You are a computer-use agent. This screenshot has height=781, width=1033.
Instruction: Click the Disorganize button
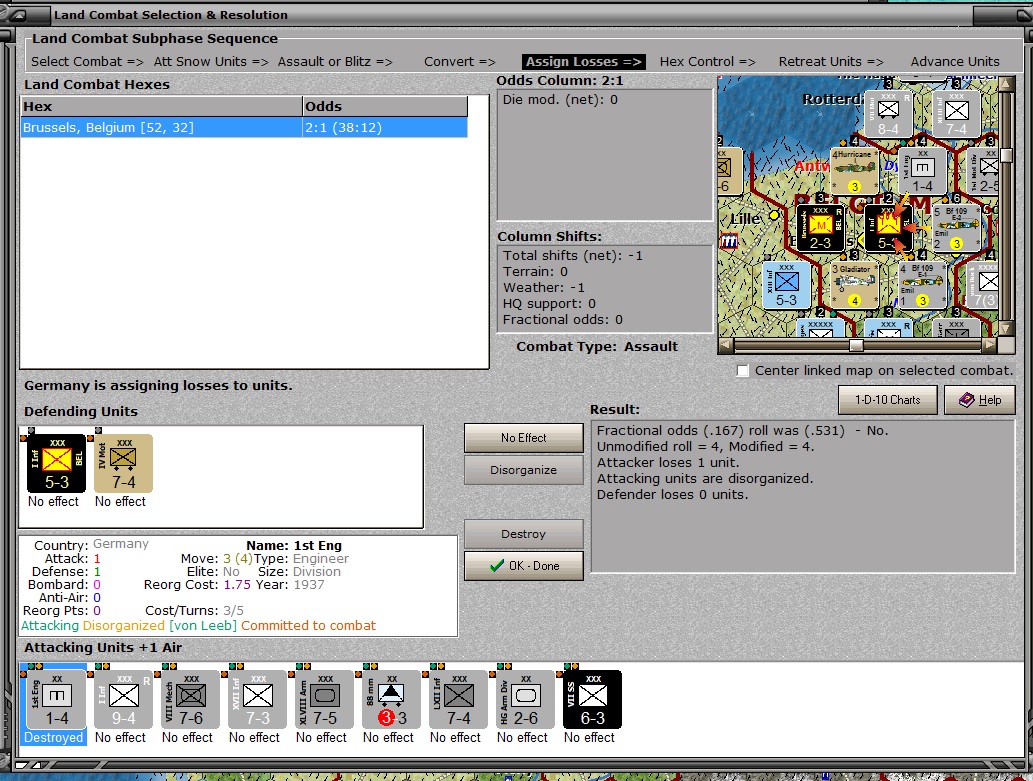pyautogui.click(x=524, y=470)
